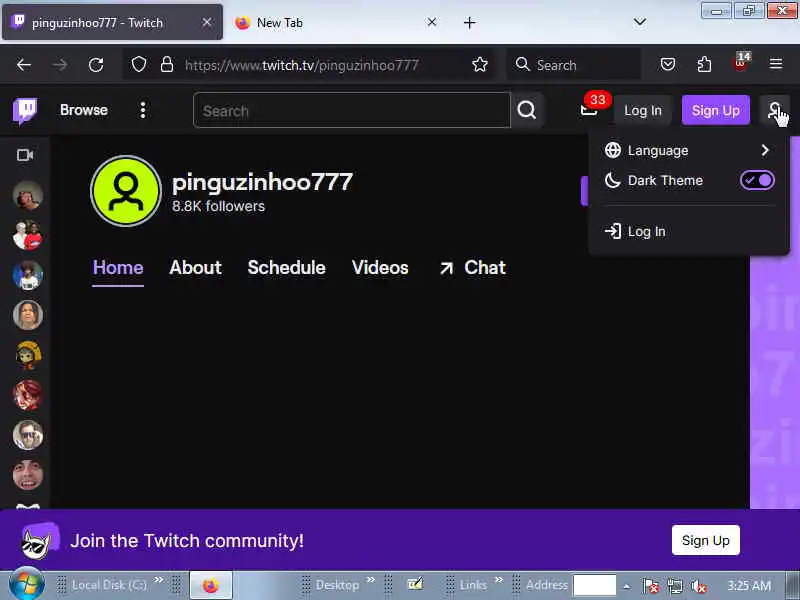Close the pinguzinhoo777 Twitch tab
The height and width of the screenshot is (600, 800).
[207, 22]
